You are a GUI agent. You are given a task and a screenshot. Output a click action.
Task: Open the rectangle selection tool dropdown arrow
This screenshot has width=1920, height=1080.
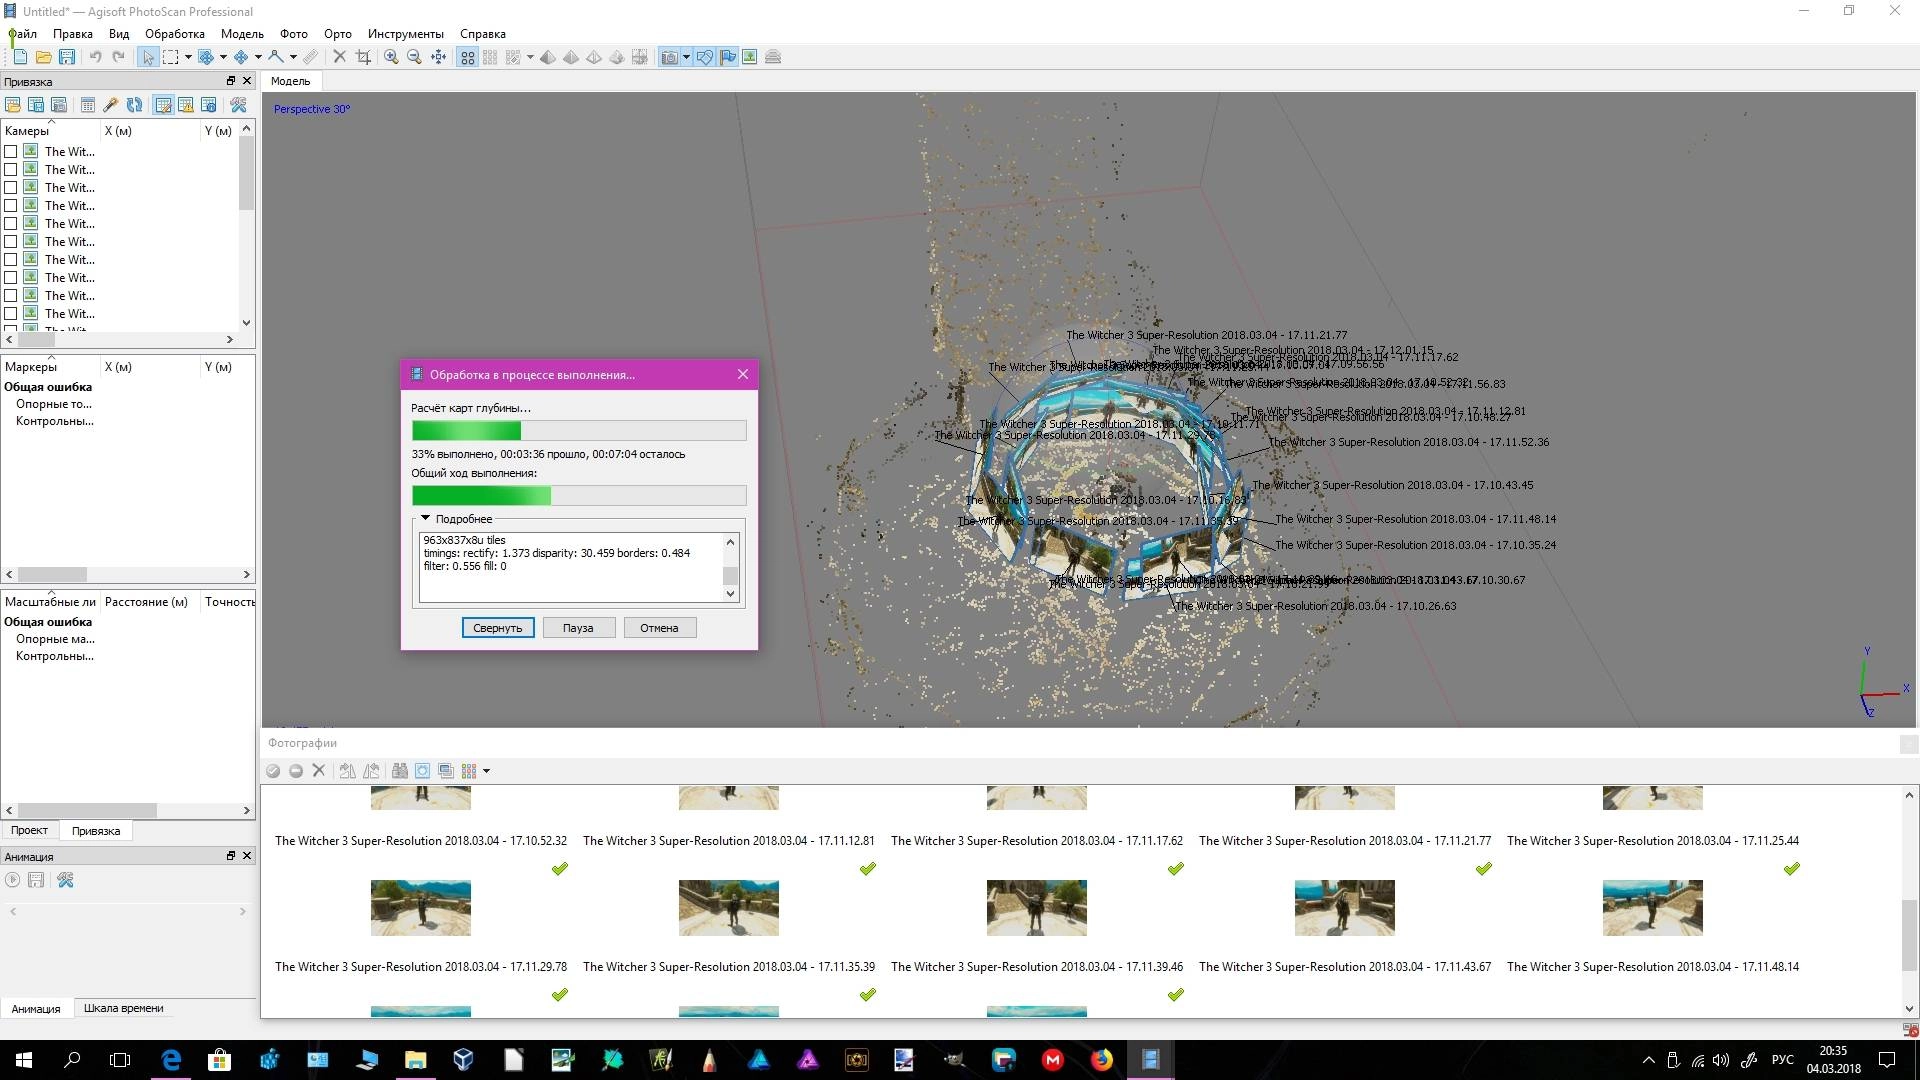[x=187, y=57]
